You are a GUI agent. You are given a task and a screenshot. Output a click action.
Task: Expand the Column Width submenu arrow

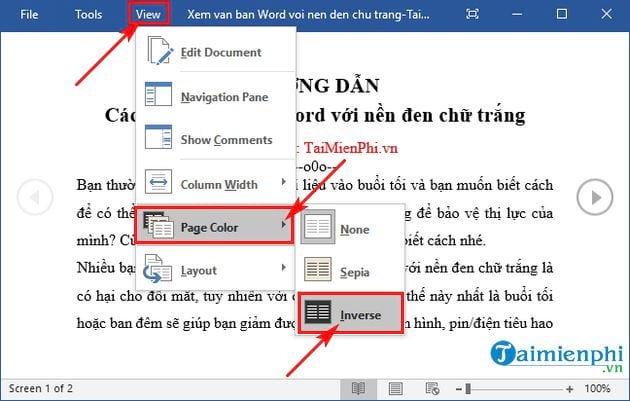284,182
